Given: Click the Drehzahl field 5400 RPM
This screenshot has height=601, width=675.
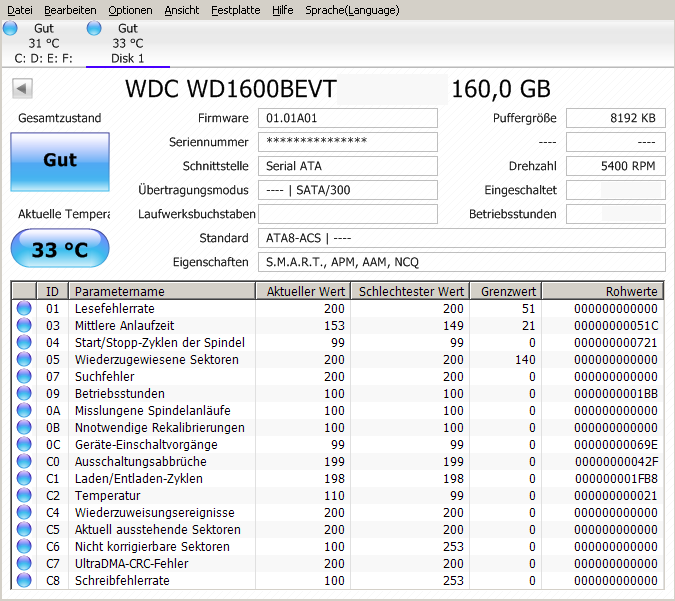Looking at the screenshot, I should click(x=616, y=166).
